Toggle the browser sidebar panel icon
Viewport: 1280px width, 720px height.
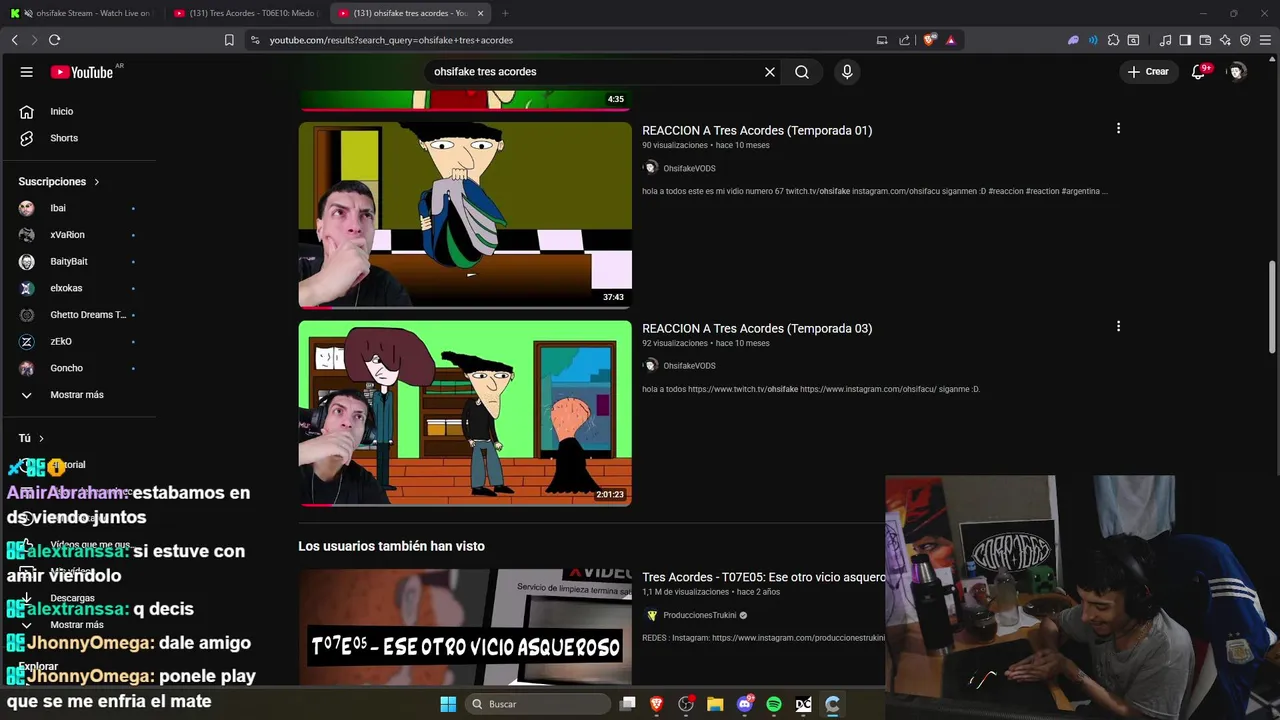click(x=1185, y=40)
